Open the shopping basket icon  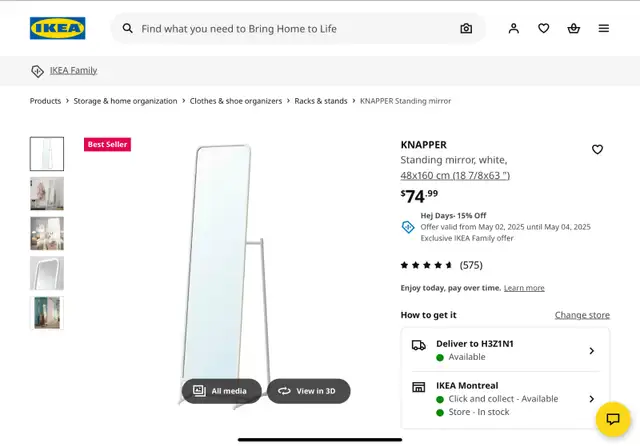573,28
